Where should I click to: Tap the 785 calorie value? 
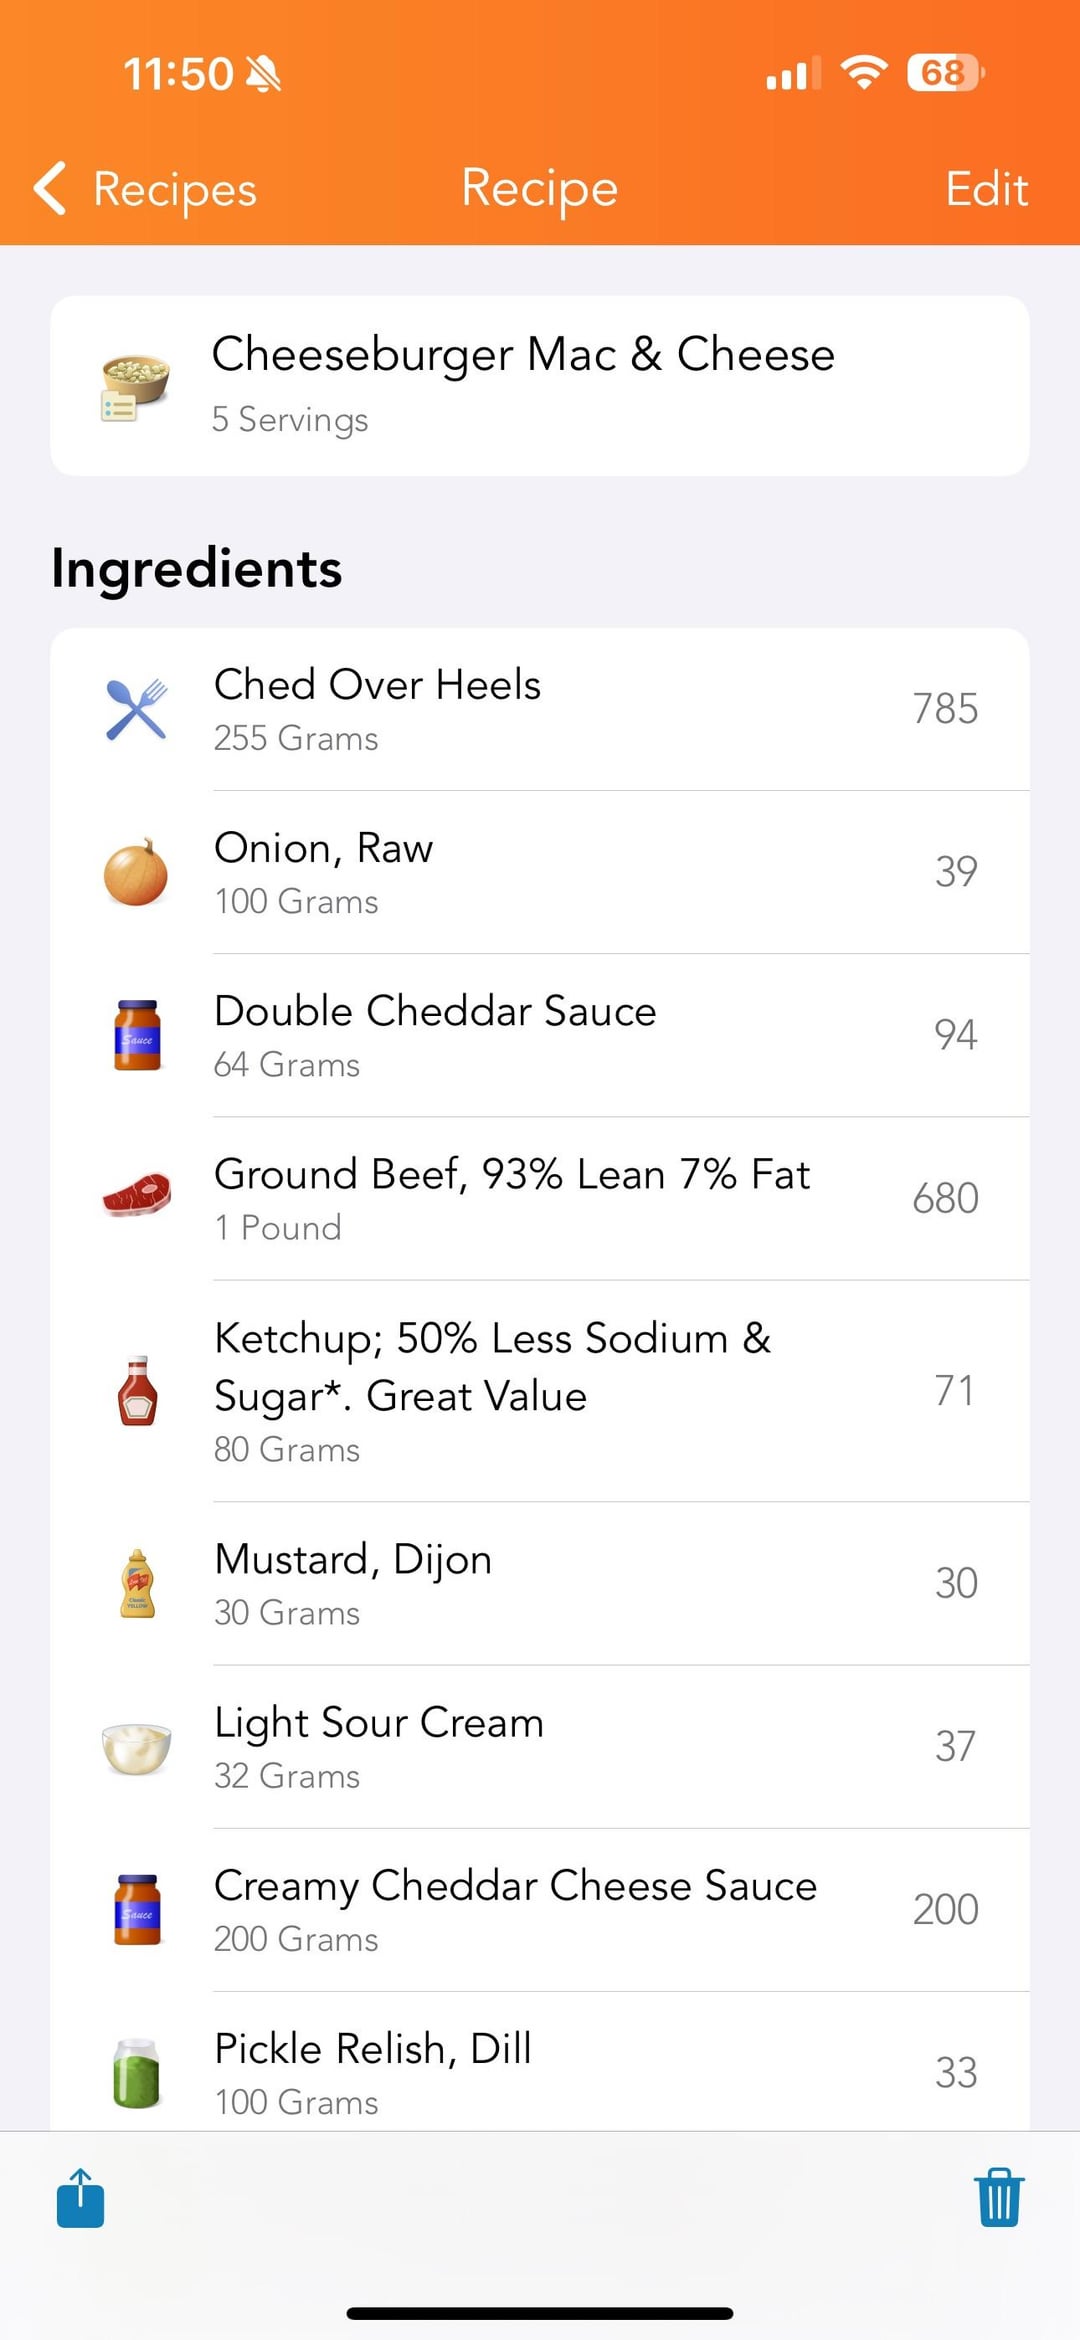945,709
